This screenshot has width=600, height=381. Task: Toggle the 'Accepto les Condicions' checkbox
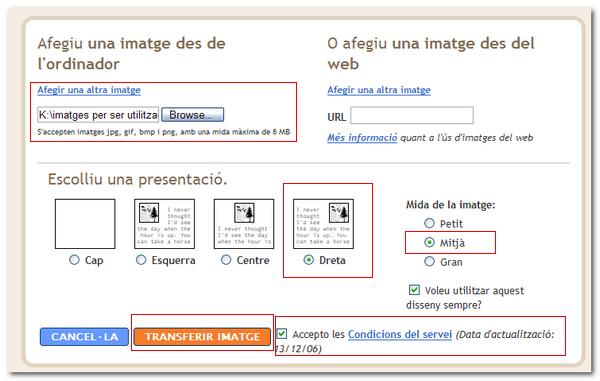(282, 334)
